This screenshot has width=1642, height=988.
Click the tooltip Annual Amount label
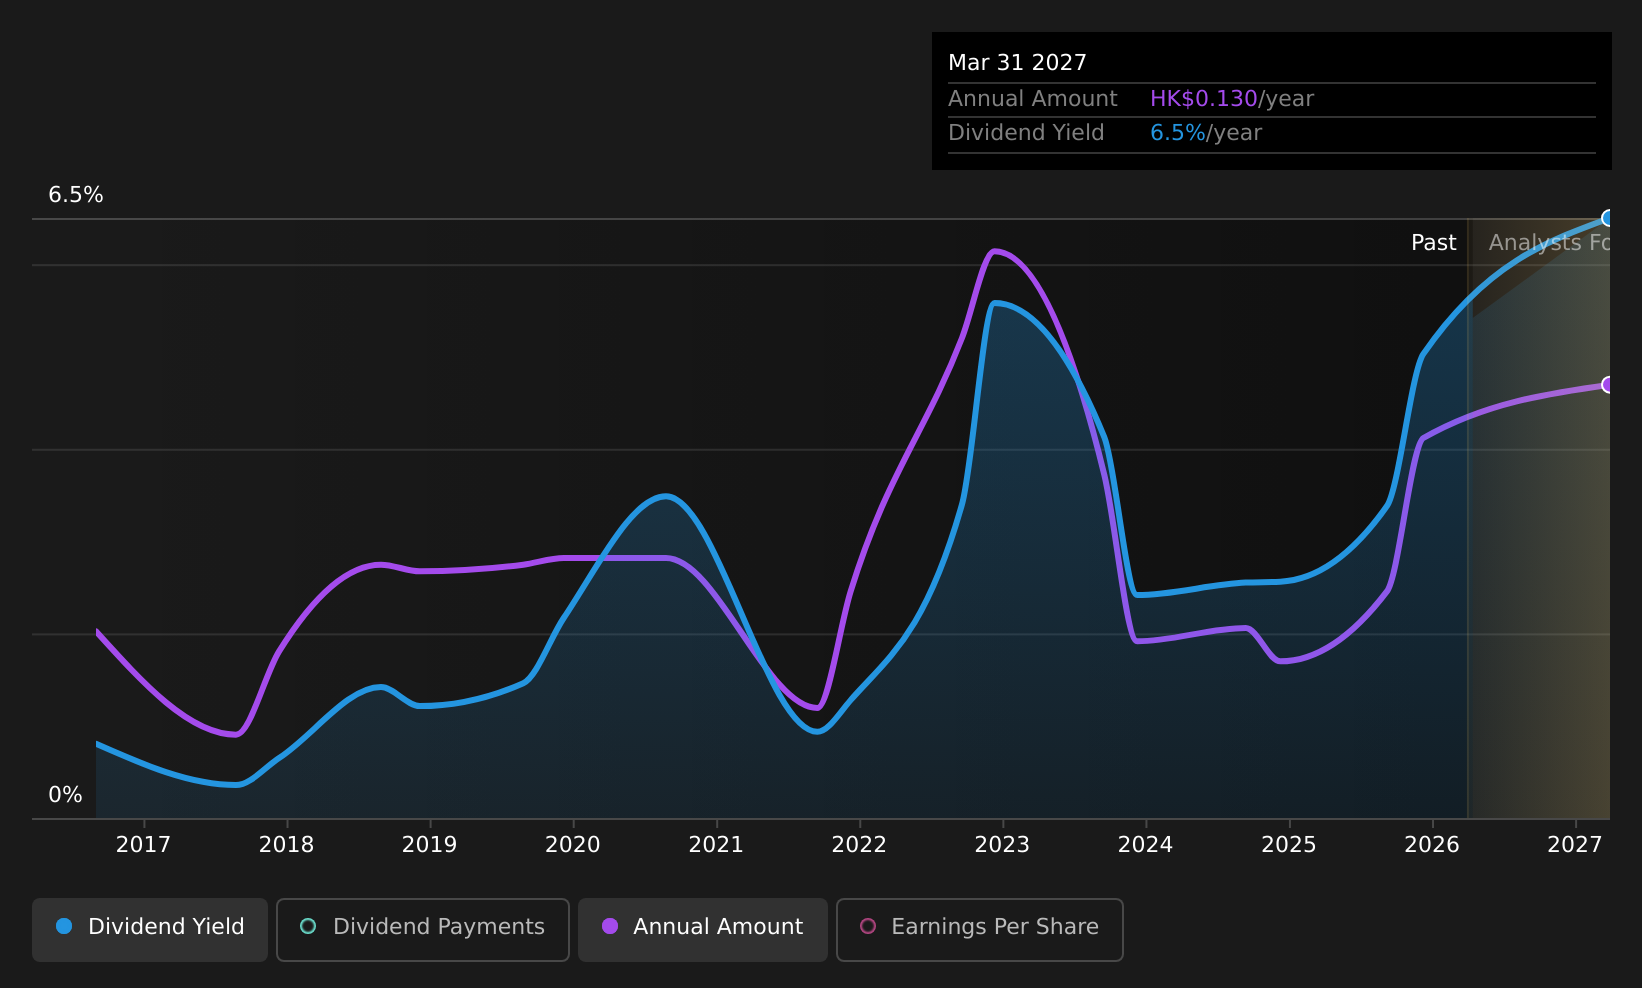1033,99
